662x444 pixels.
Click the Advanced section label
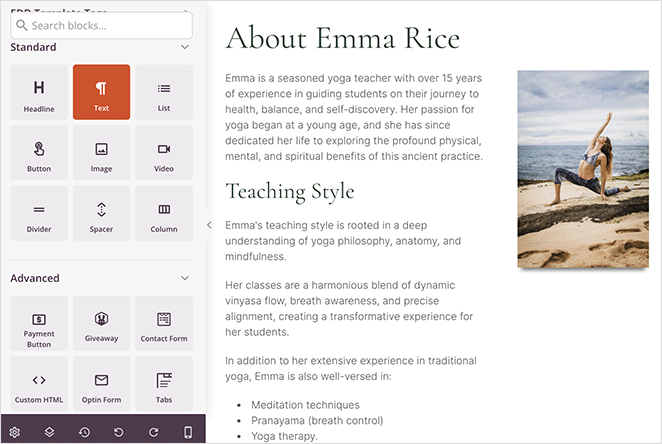(x=35, y=278)
